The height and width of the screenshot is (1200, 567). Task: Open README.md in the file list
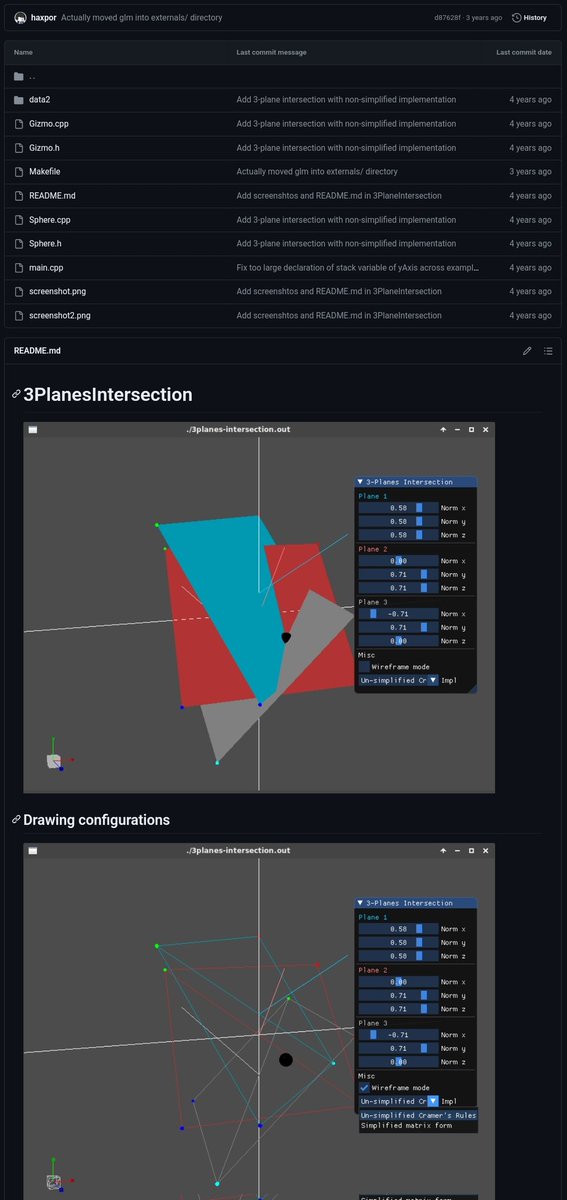[x=52, y=196]
